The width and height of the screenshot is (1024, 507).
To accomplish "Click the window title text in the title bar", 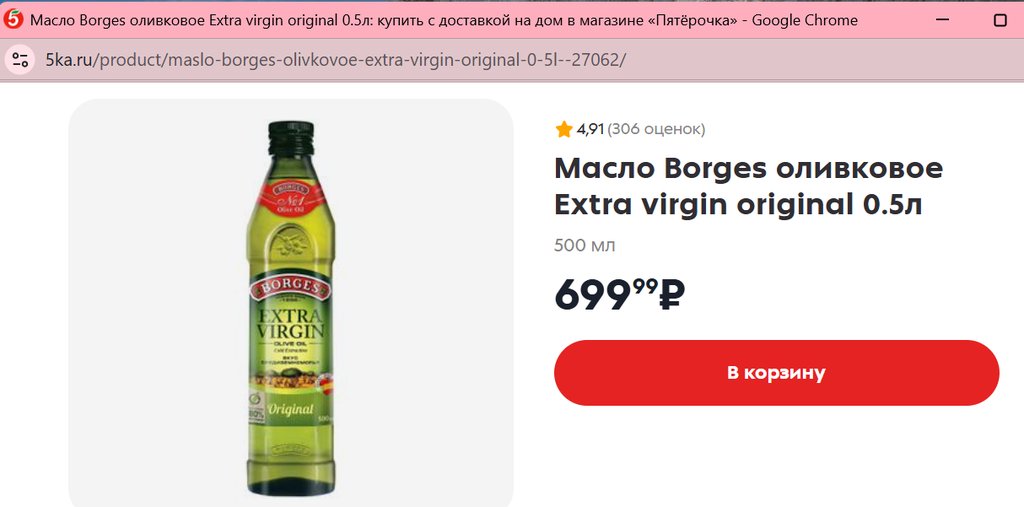I will coord(444,20).
